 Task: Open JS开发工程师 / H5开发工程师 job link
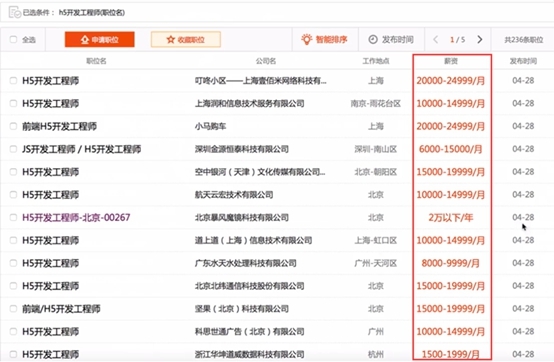81,149
